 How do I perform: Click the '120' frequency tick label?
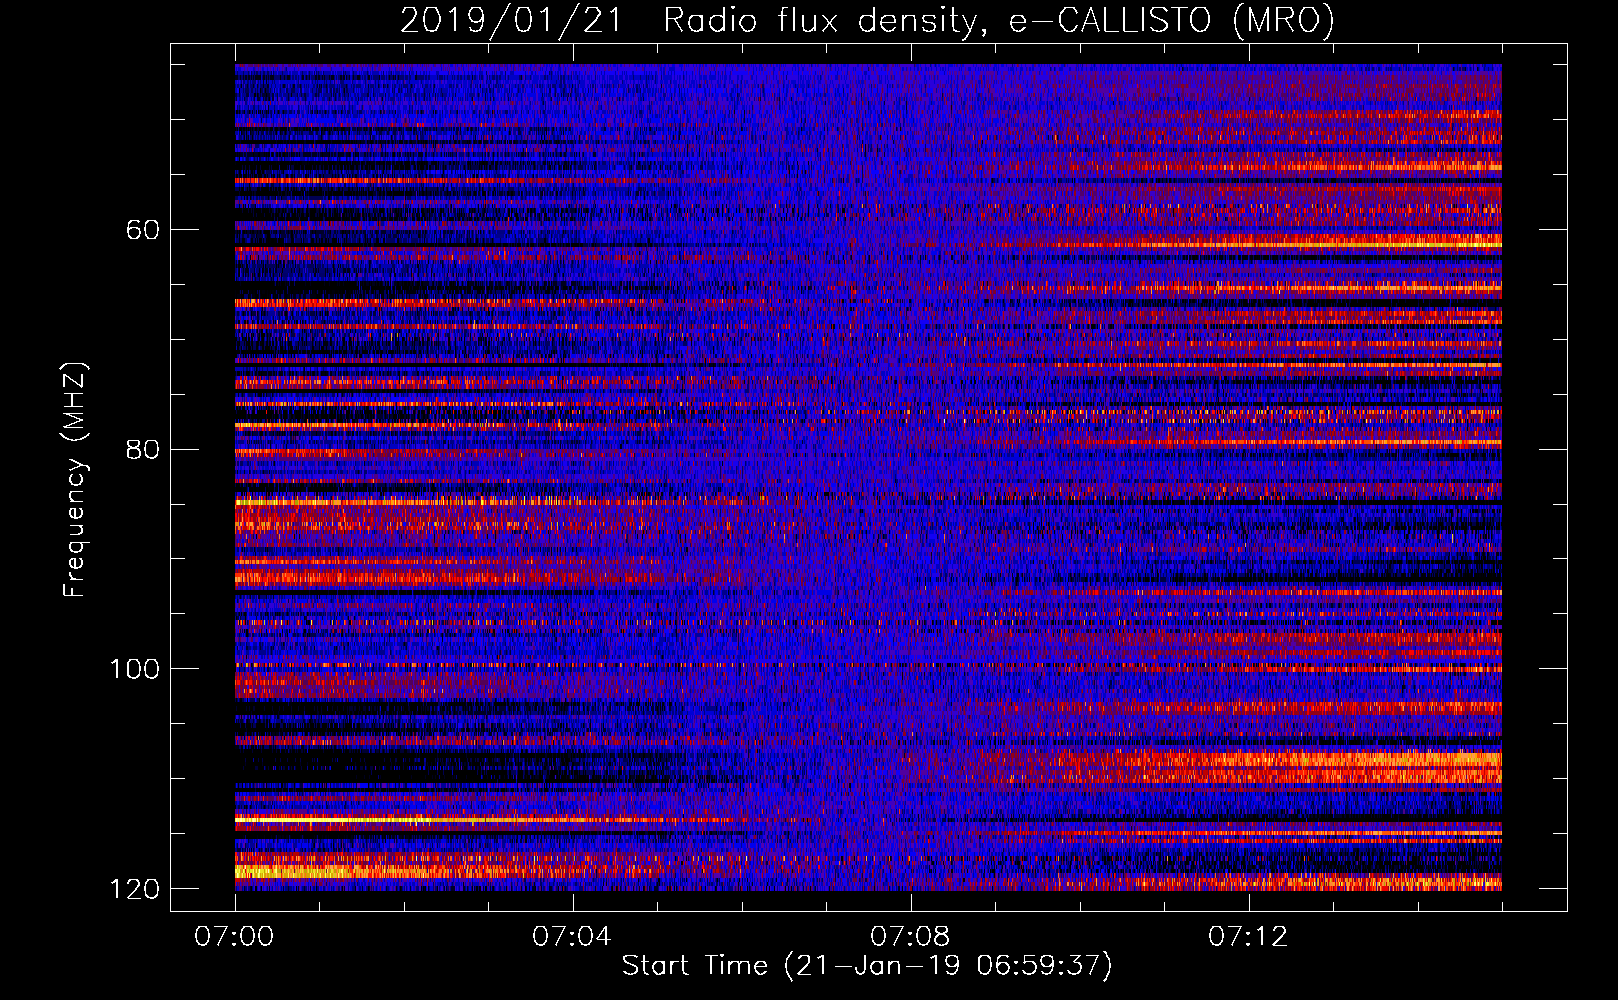pyautogui.click(x=135, y=889)
